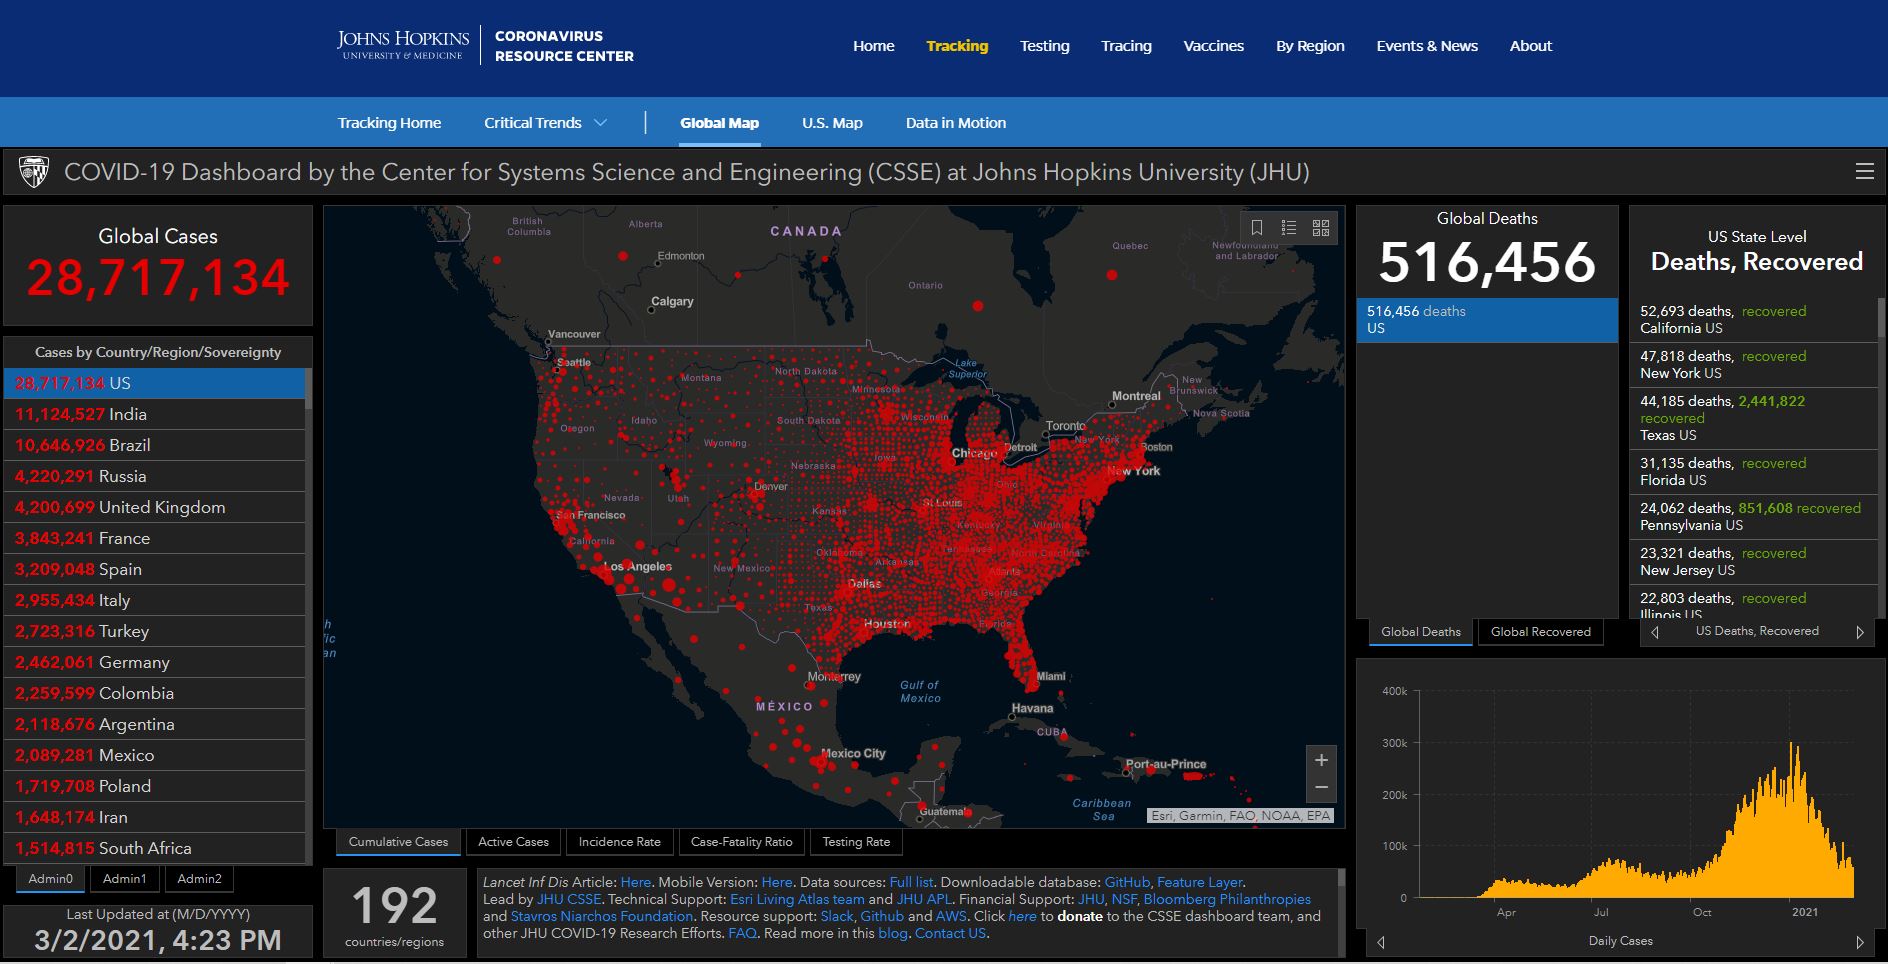
Task: Open the By Region menu item
Action: [1310, 46]
